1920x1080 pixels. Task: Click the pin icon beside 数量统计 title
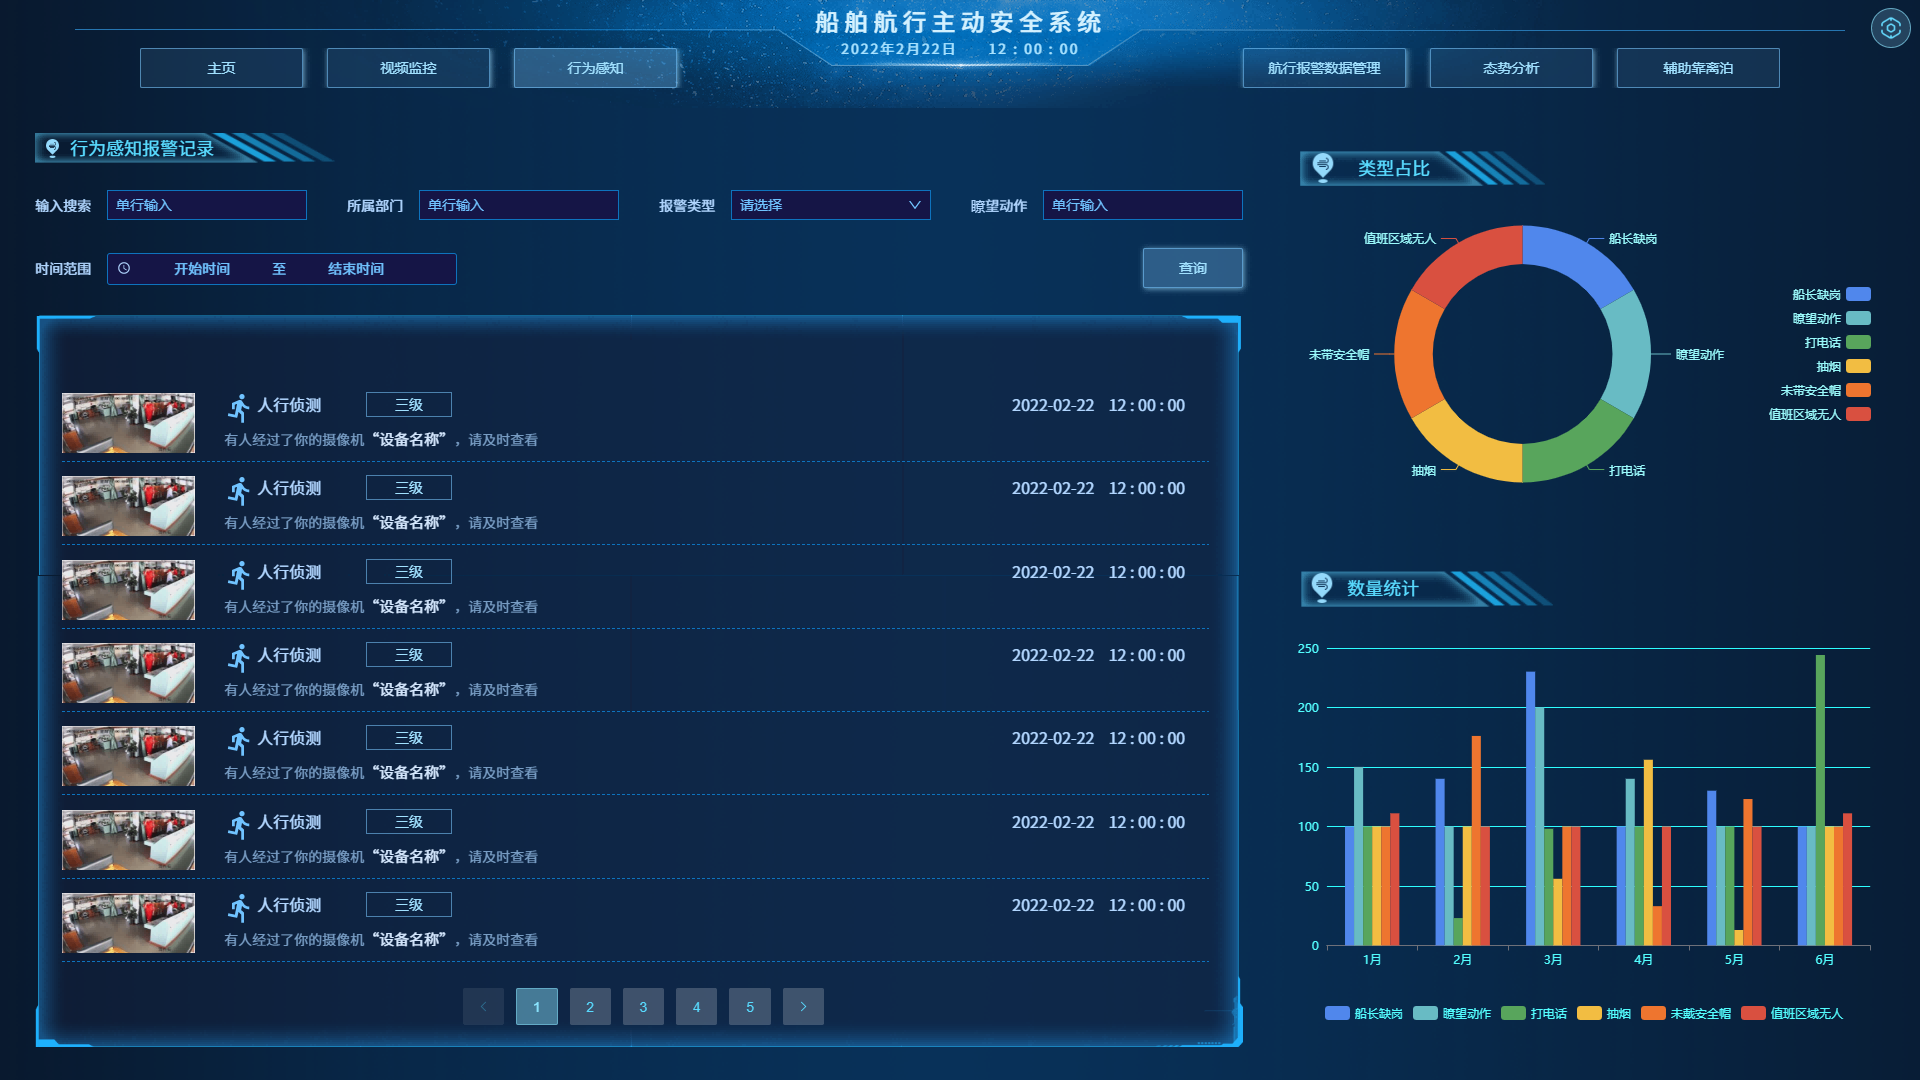pyautogui.click(x=1322, y=587)
